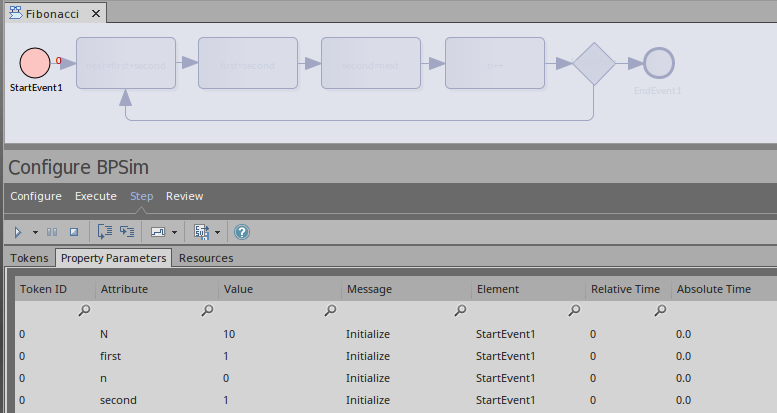
Task: Select the Execute menu tab
Action: [x=96, y=196]
